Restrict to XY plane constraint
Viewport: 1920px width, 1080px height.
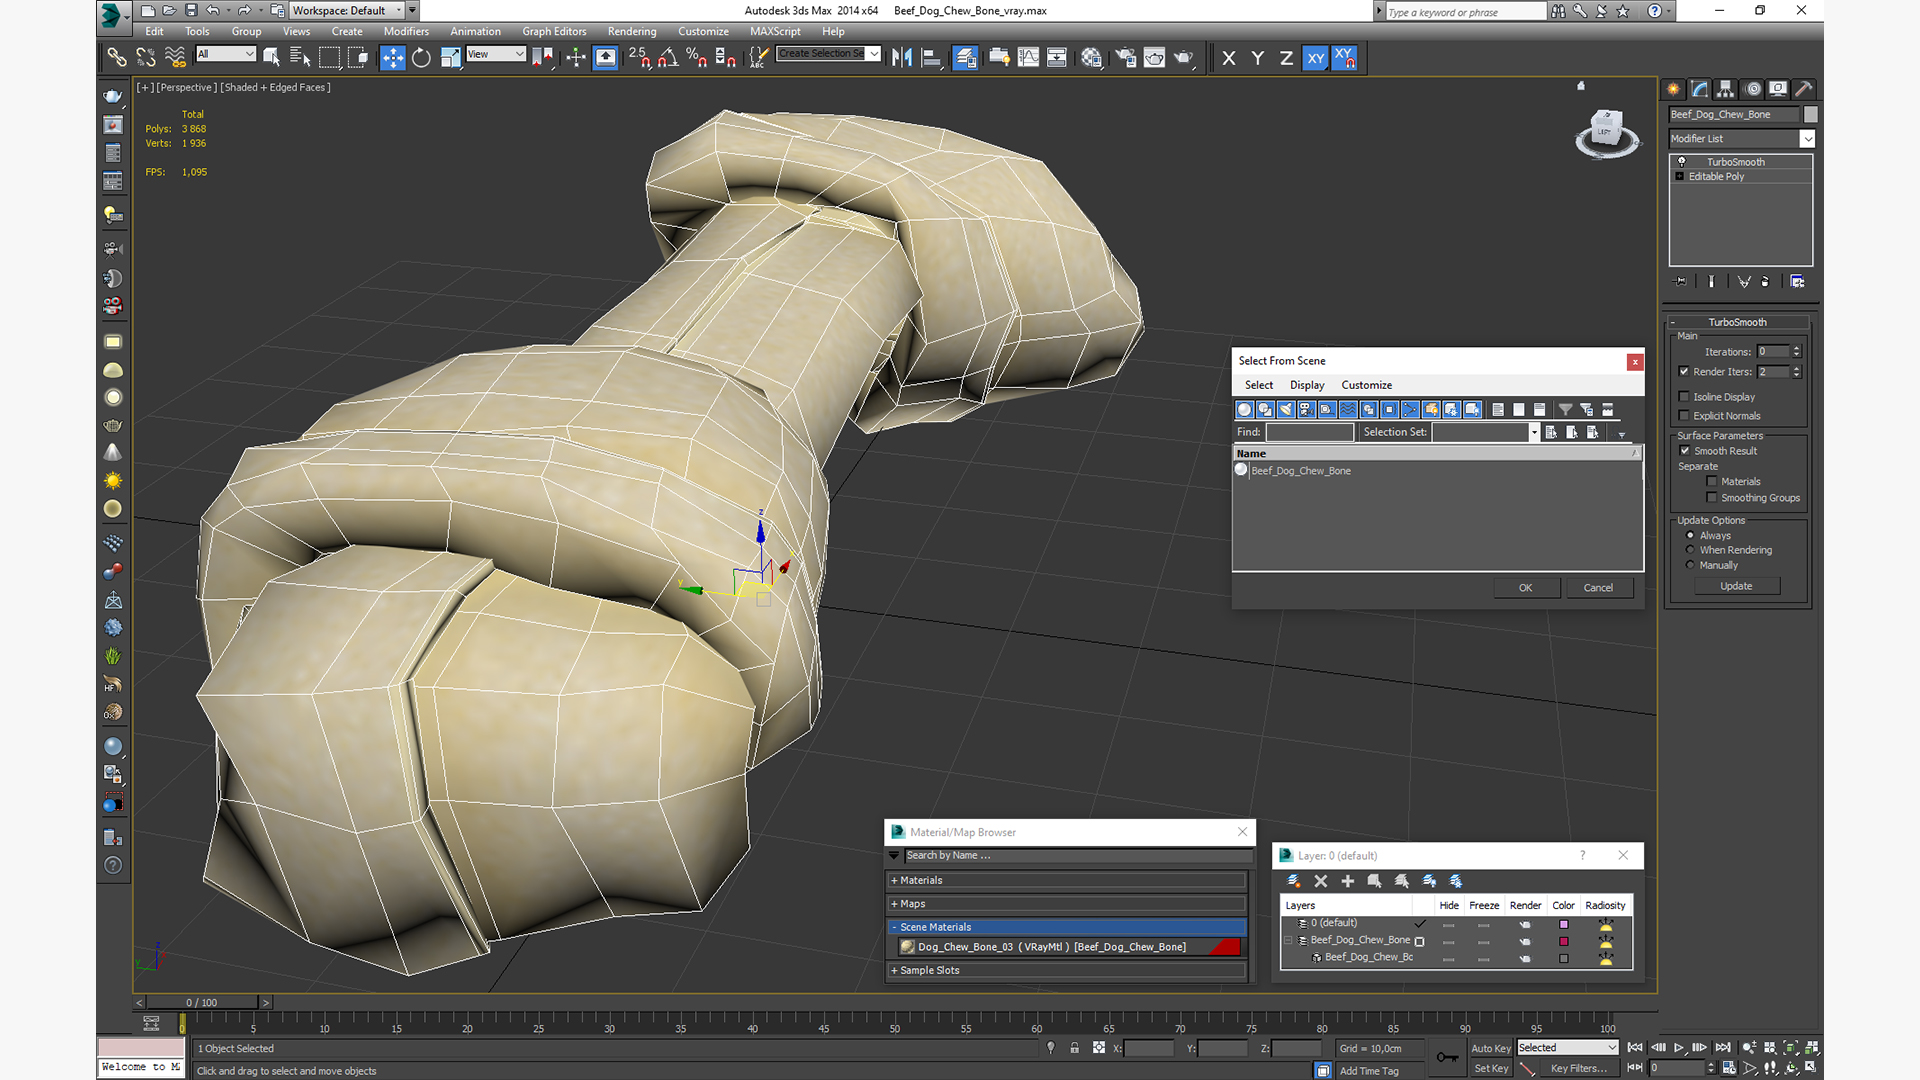pos(1315,58)
